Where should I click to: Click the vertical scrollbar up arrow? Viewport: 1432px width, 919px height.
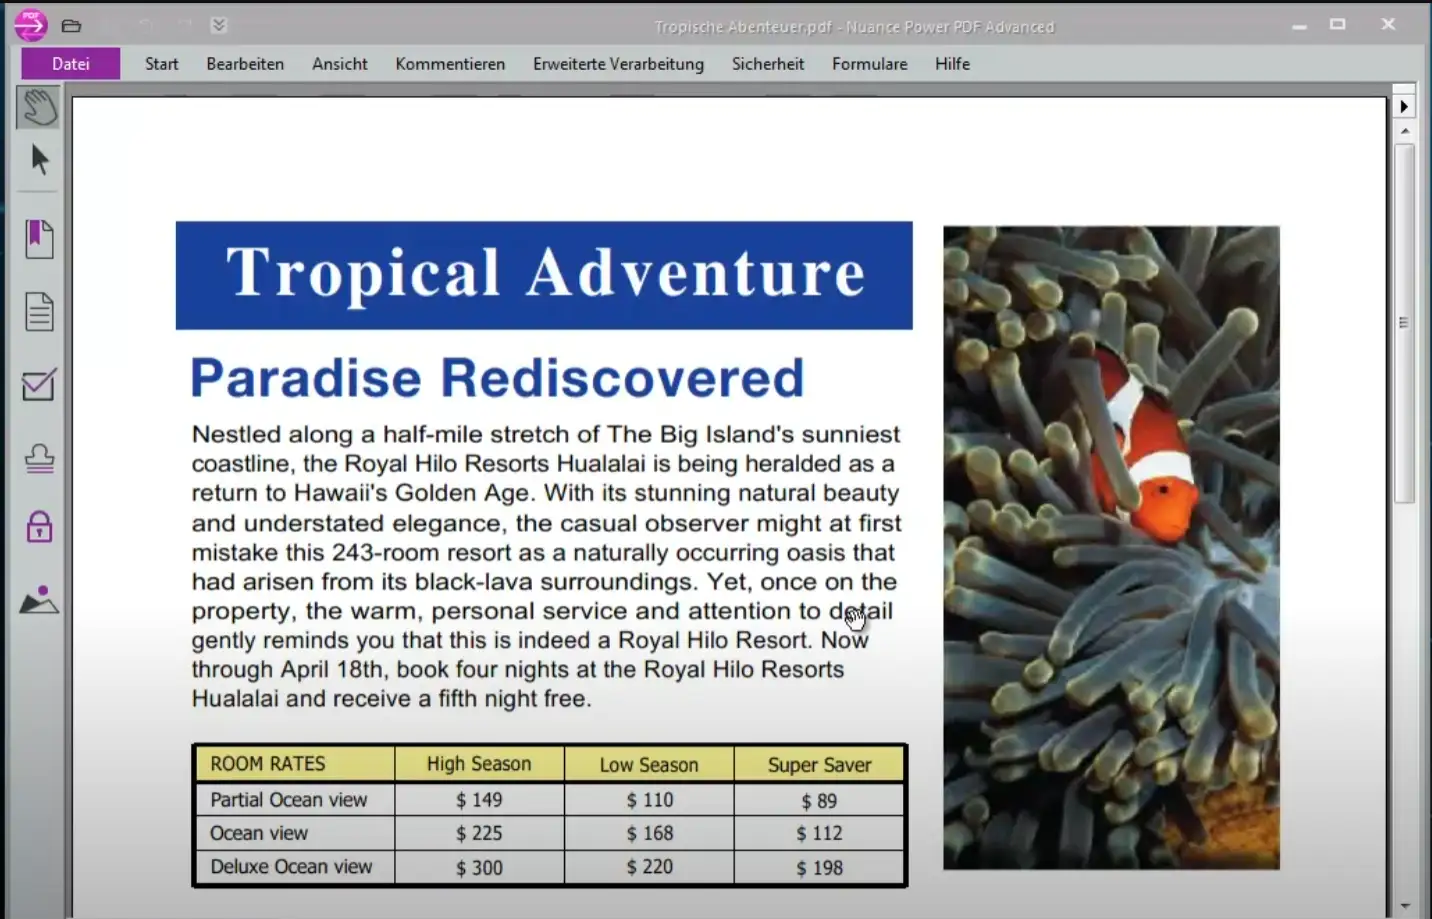[x=1405, y=131]
